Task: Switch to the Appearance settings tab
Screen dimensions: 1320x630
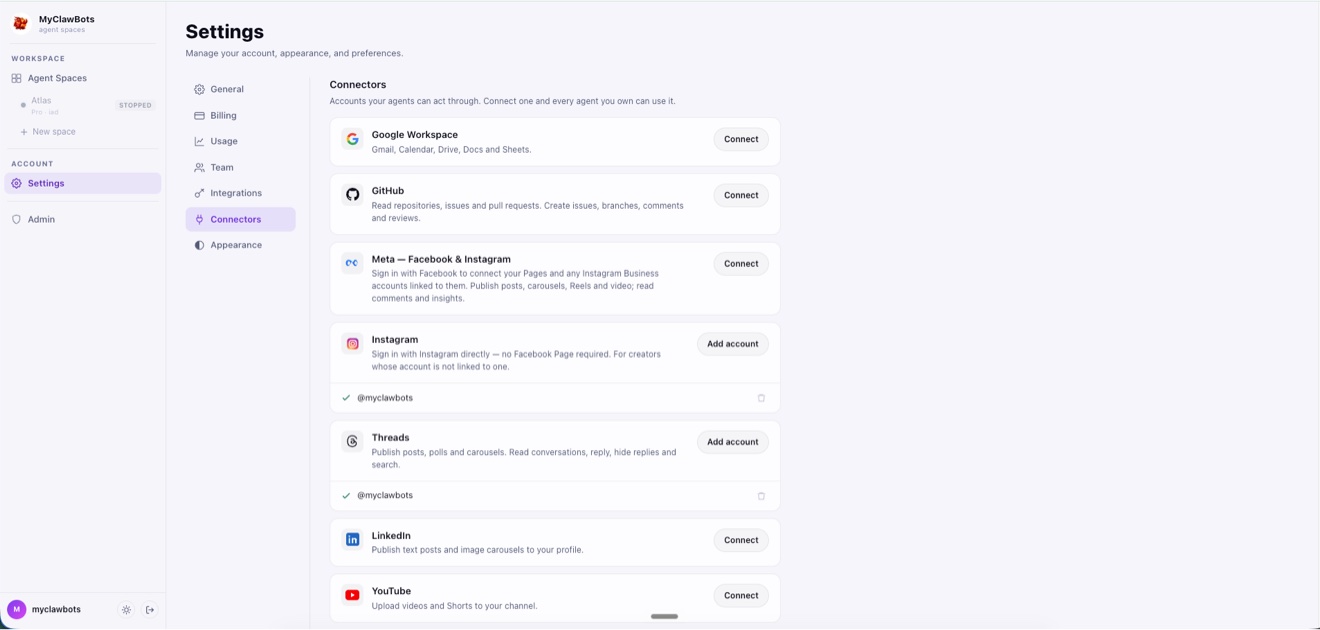Action: [240, 245]
